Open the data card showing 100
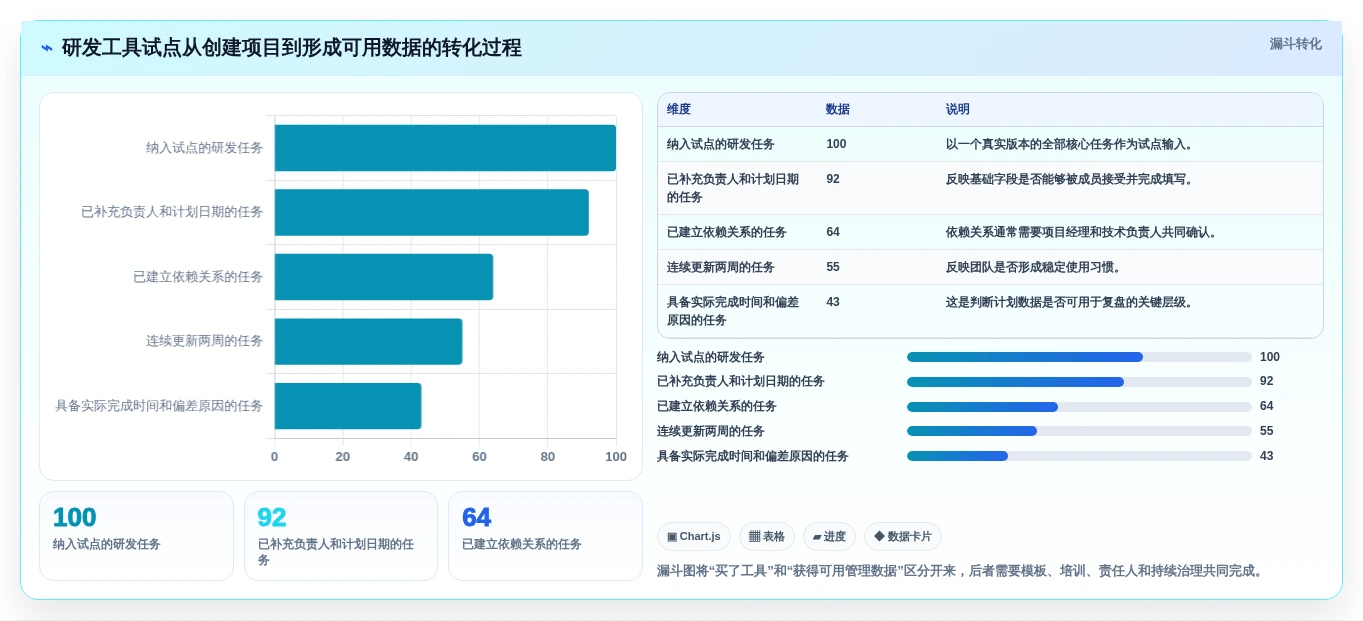 click(136, 536)
